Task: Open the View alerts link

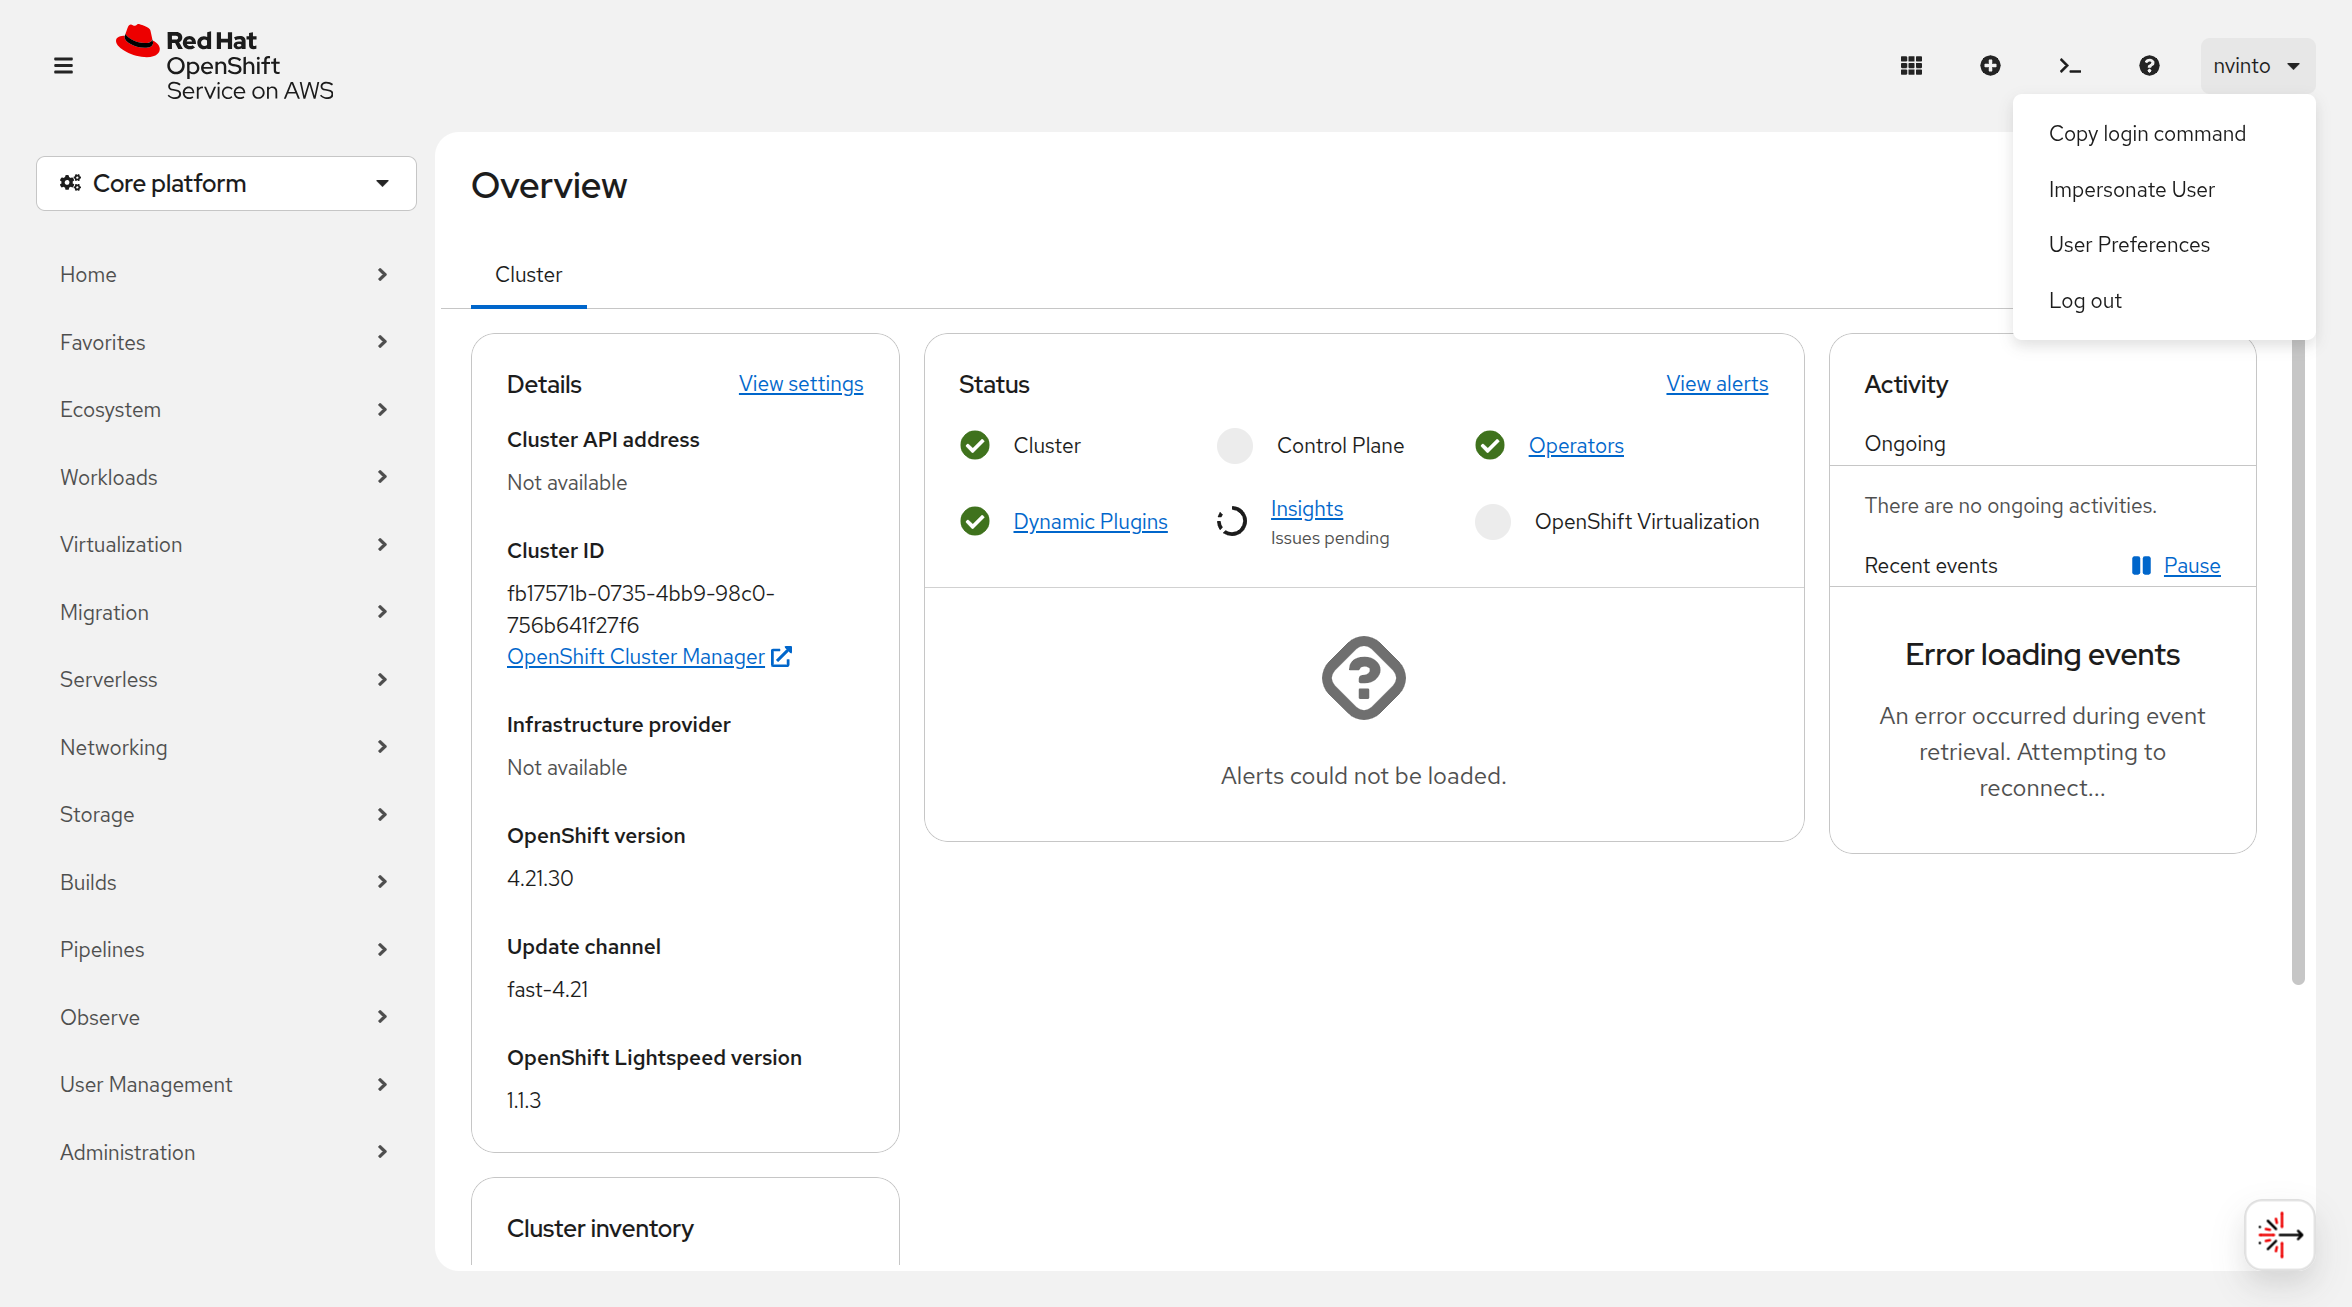Action: (x=1717, y=384)
